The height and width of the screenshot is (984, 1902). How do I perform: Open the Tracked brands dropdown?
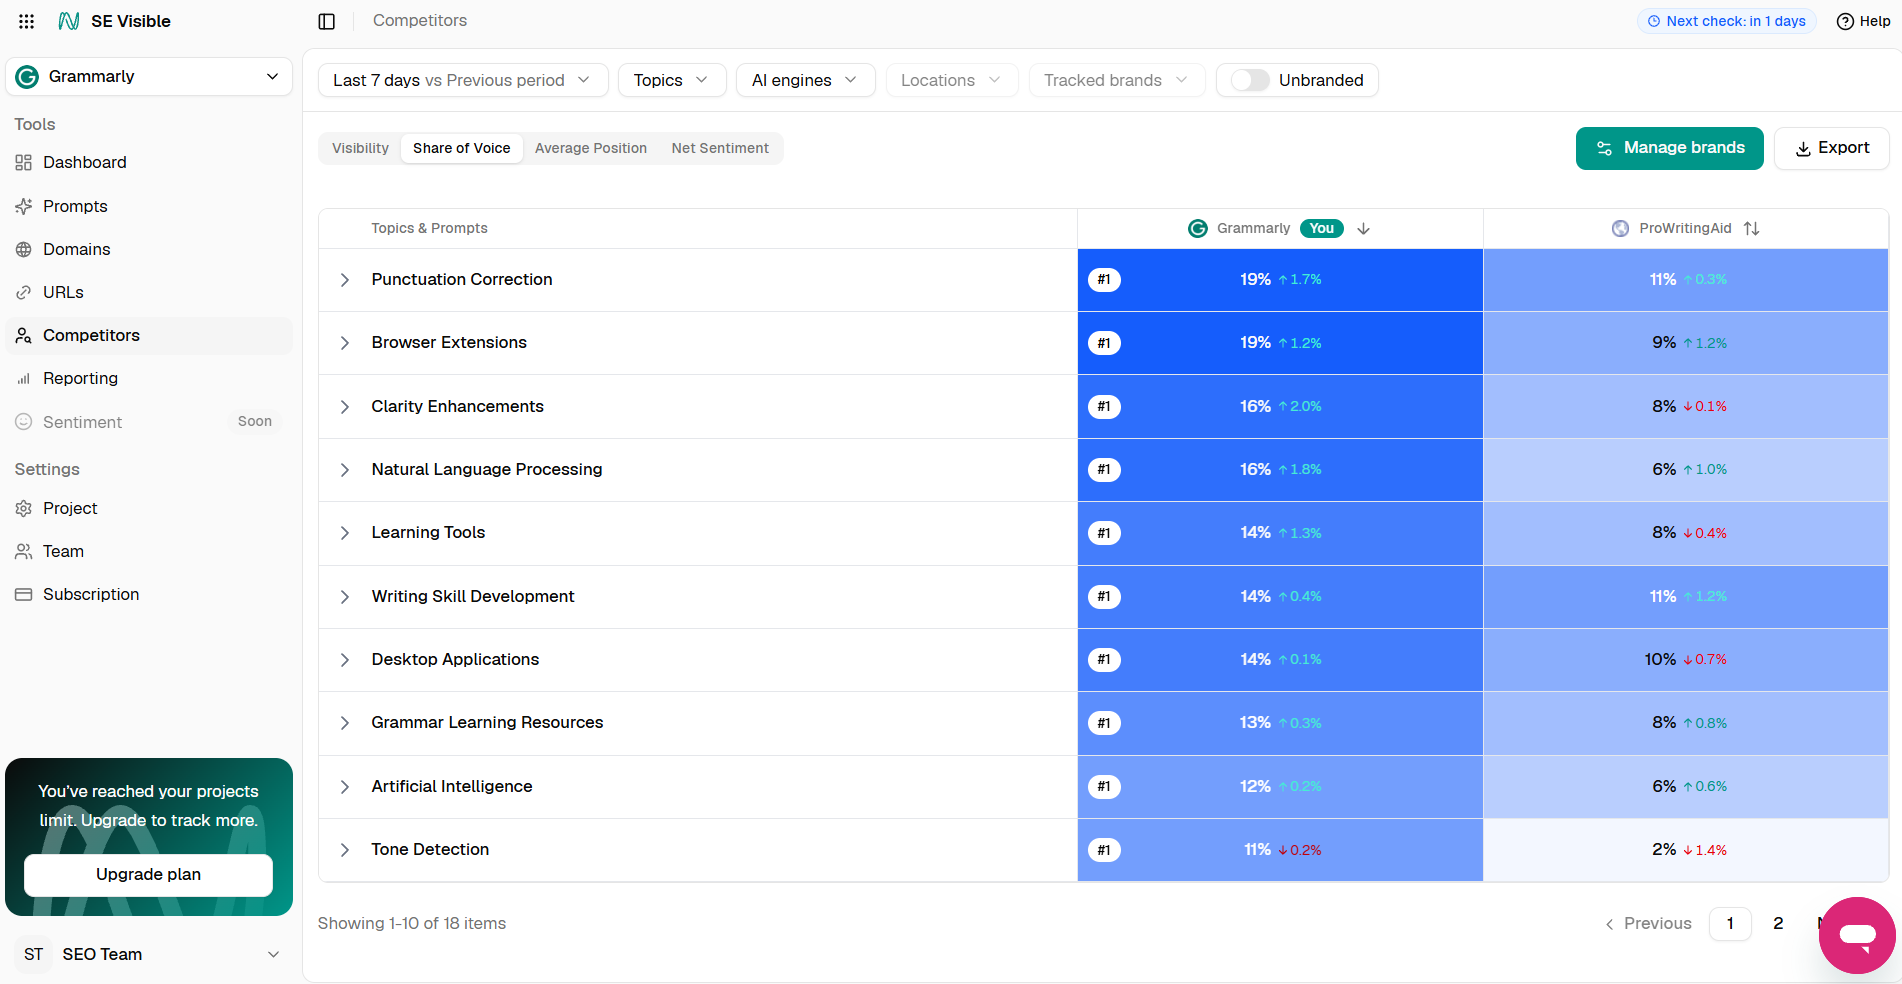click(1116, 80)
